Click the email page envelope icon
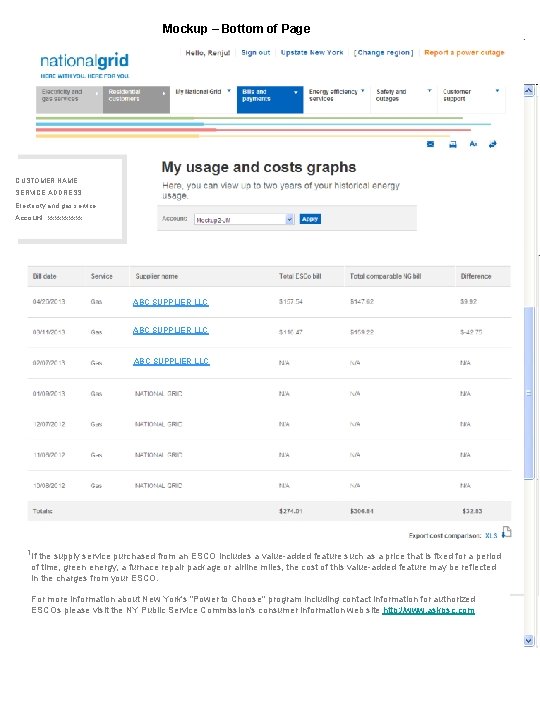Viewport: 540px width, 720px height. 430,144
